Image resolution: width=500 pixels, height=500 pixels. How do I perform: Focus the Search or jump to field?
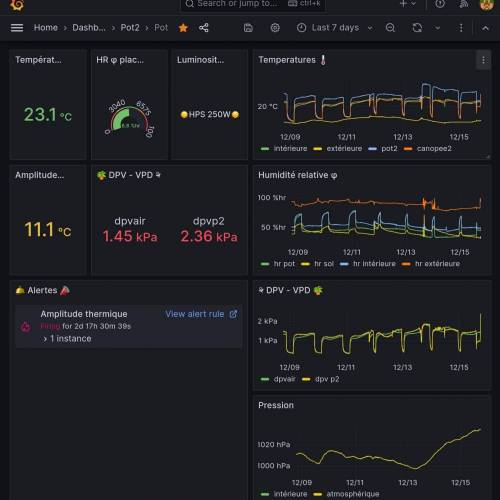pyautogui.click(x=253, y=4)
